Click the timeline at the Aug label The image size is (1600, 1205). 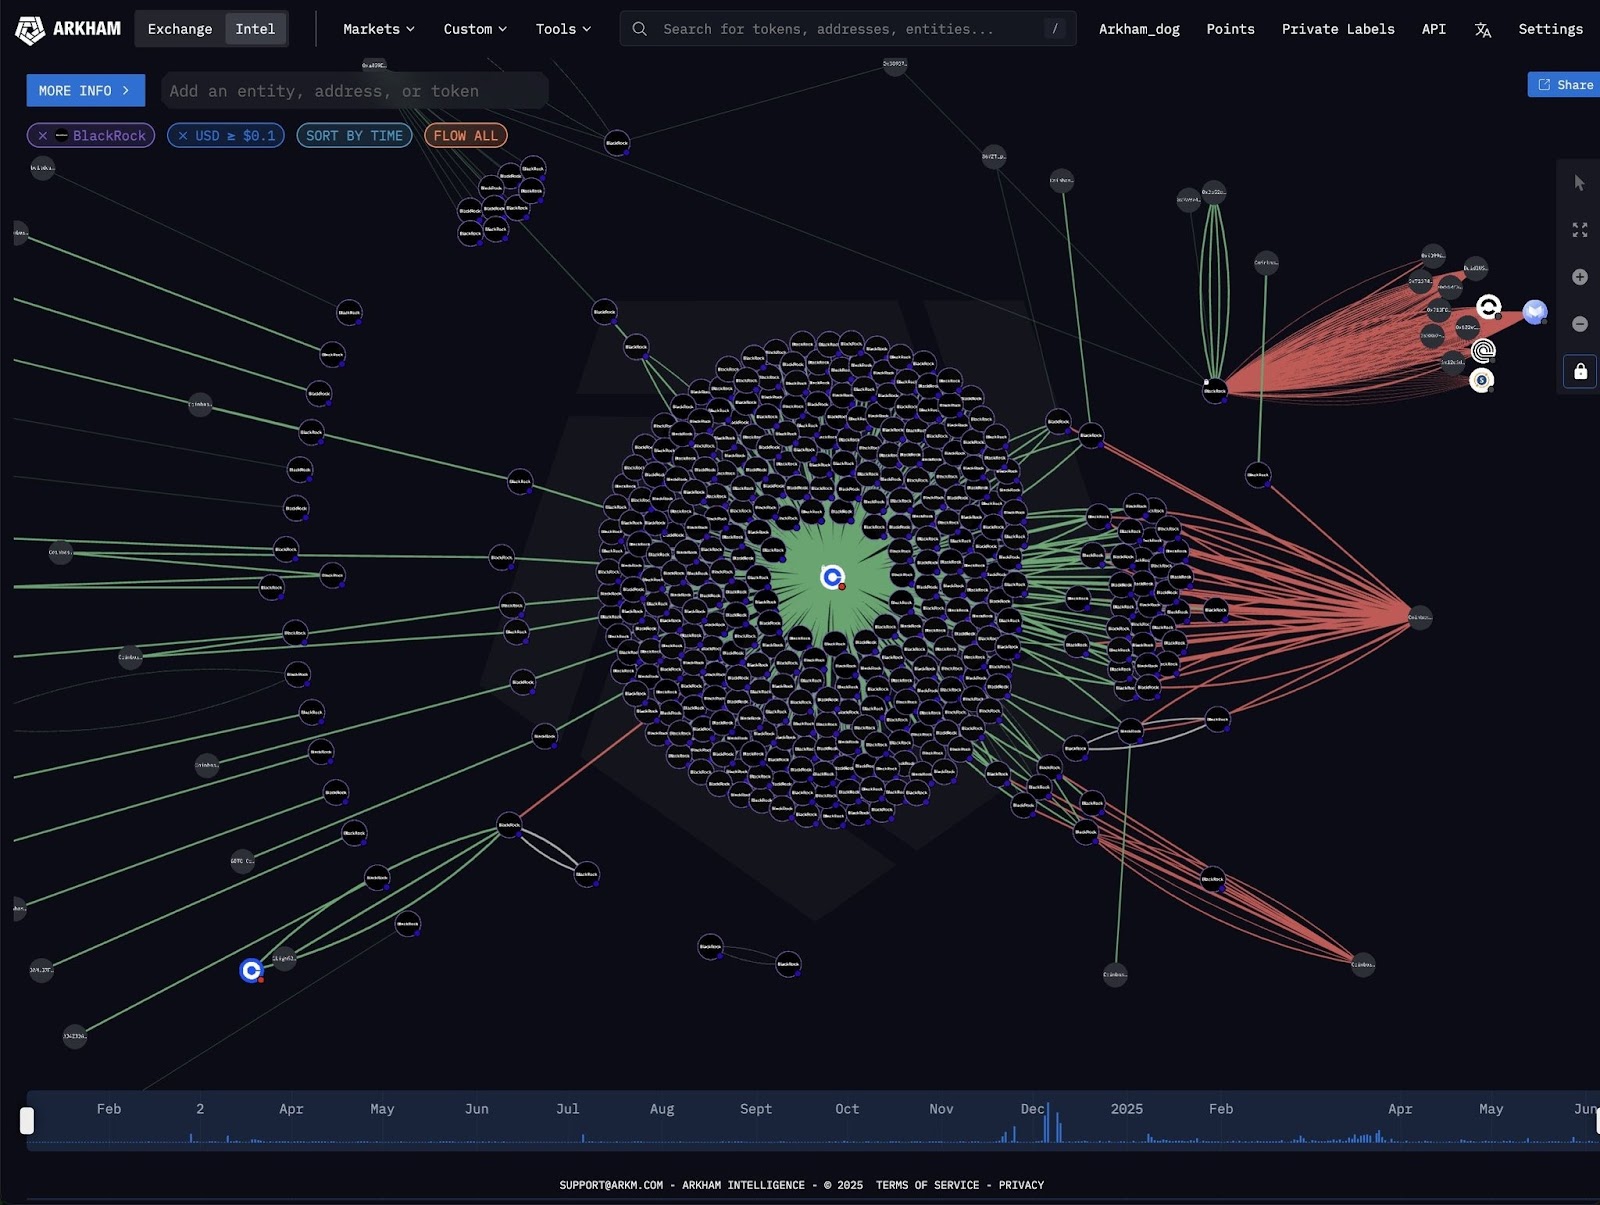click(x=662, y=1109)
